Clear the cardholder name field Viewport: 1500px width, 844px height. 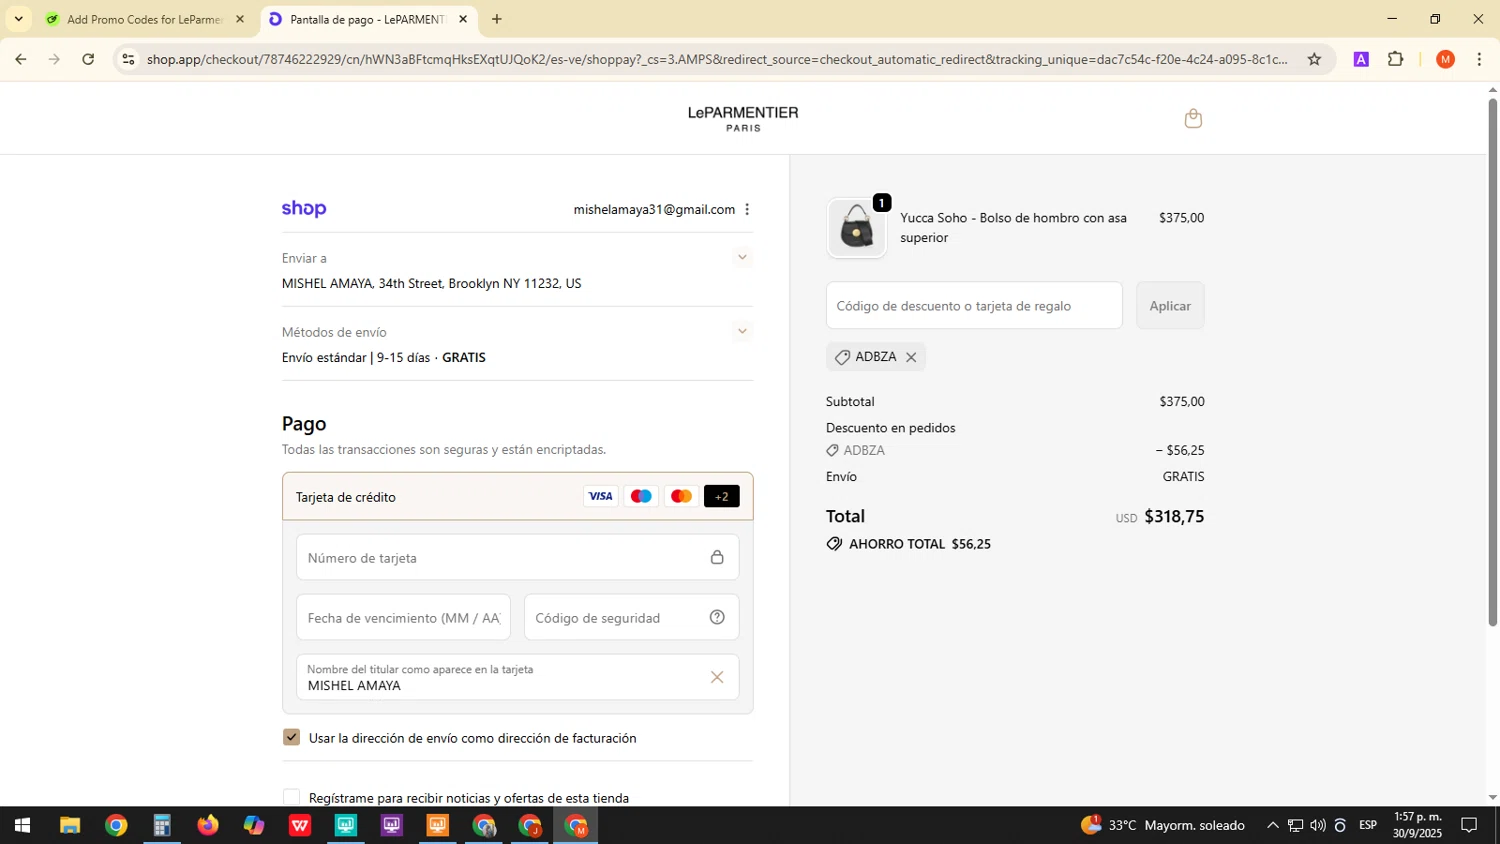coord(717,678)
